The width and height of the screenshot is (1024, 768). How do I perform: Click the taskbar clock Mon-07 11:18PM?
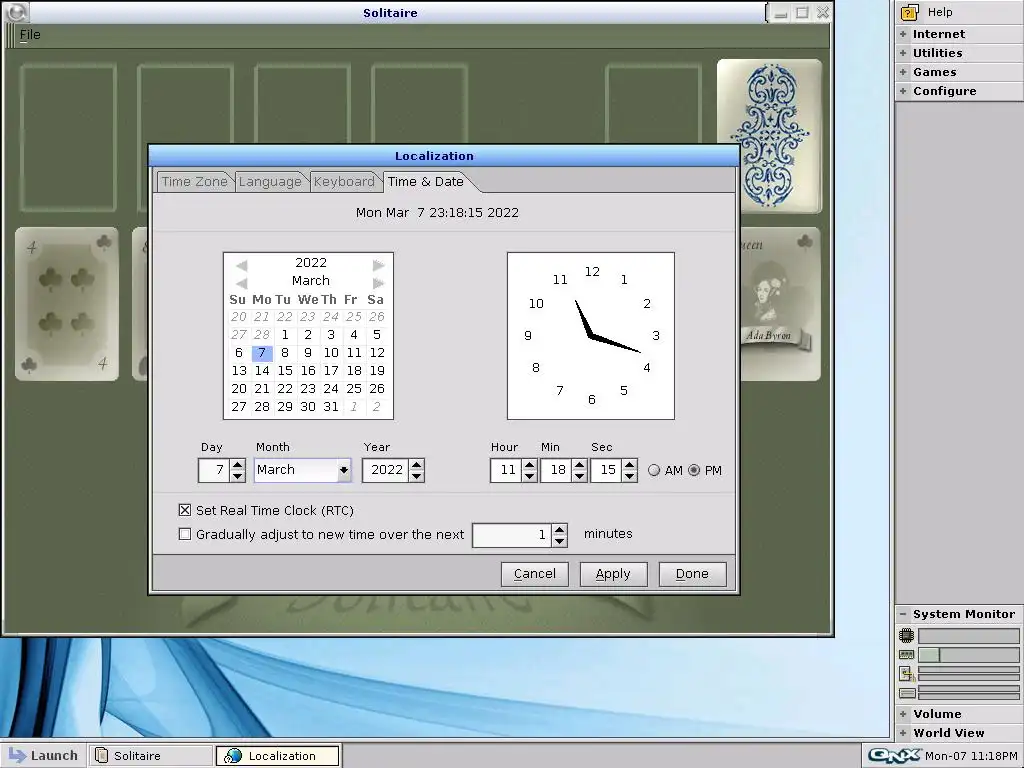point(970,756)
